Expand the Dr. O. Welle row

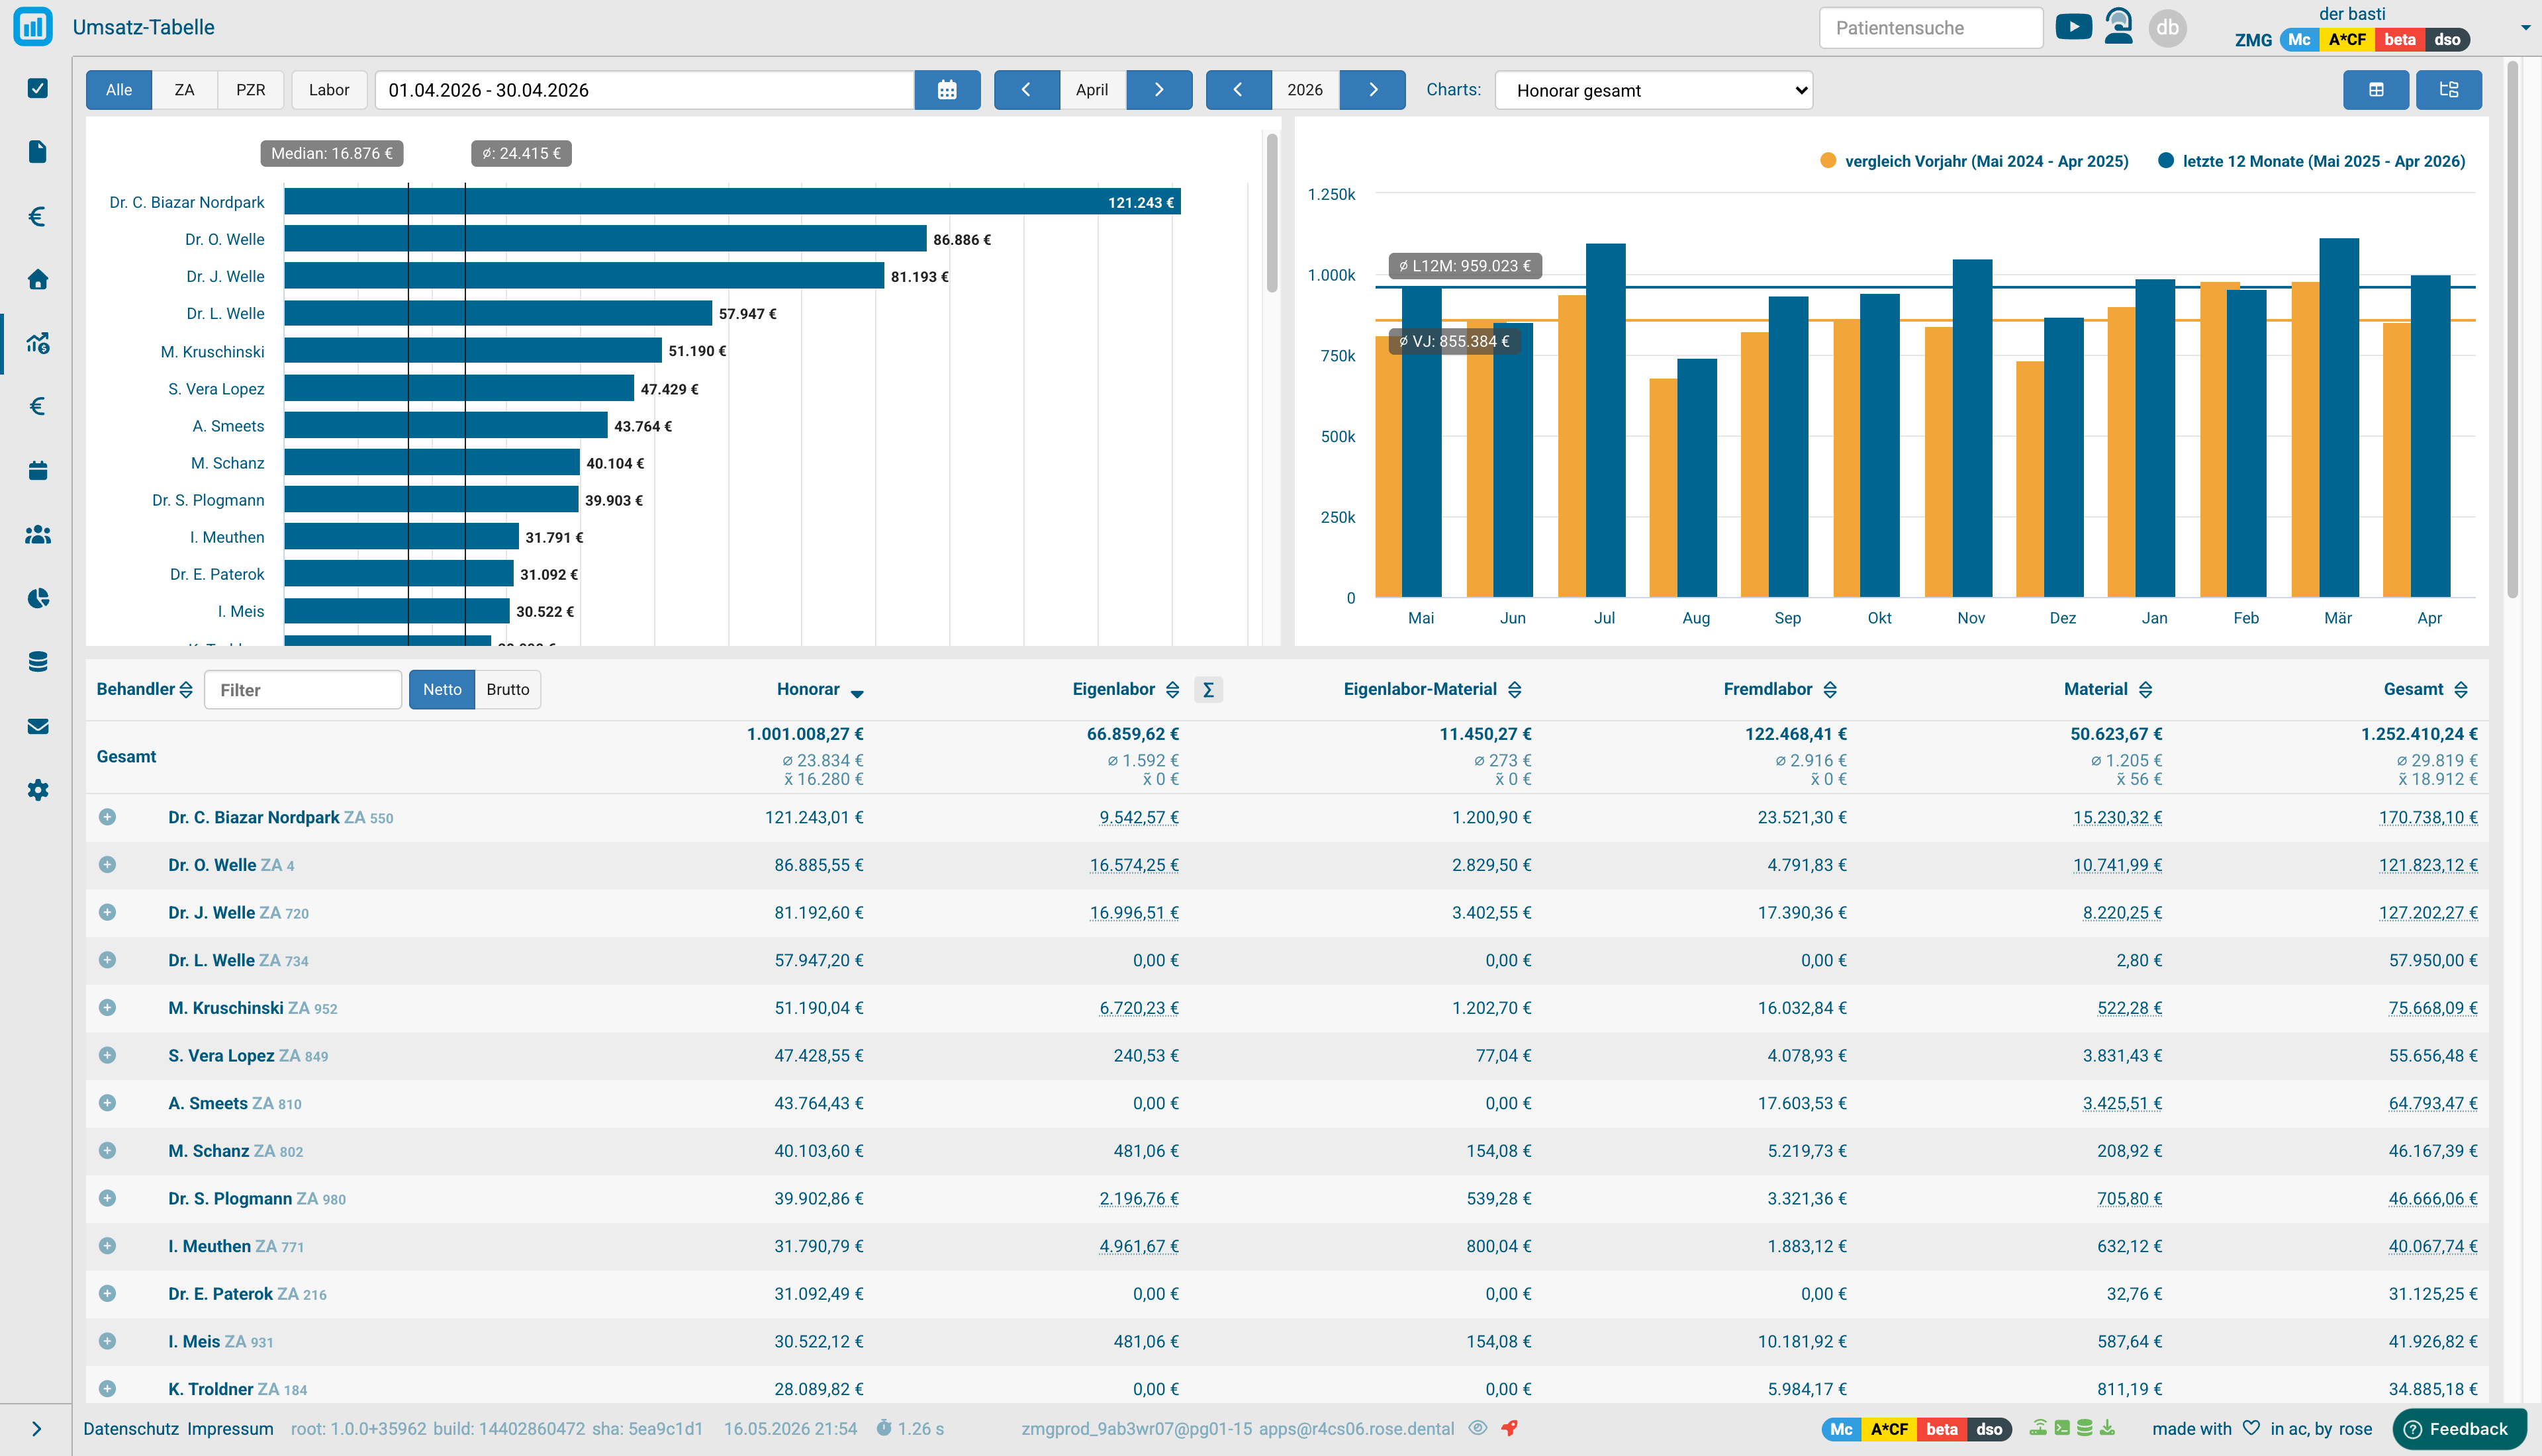[107, 865]
